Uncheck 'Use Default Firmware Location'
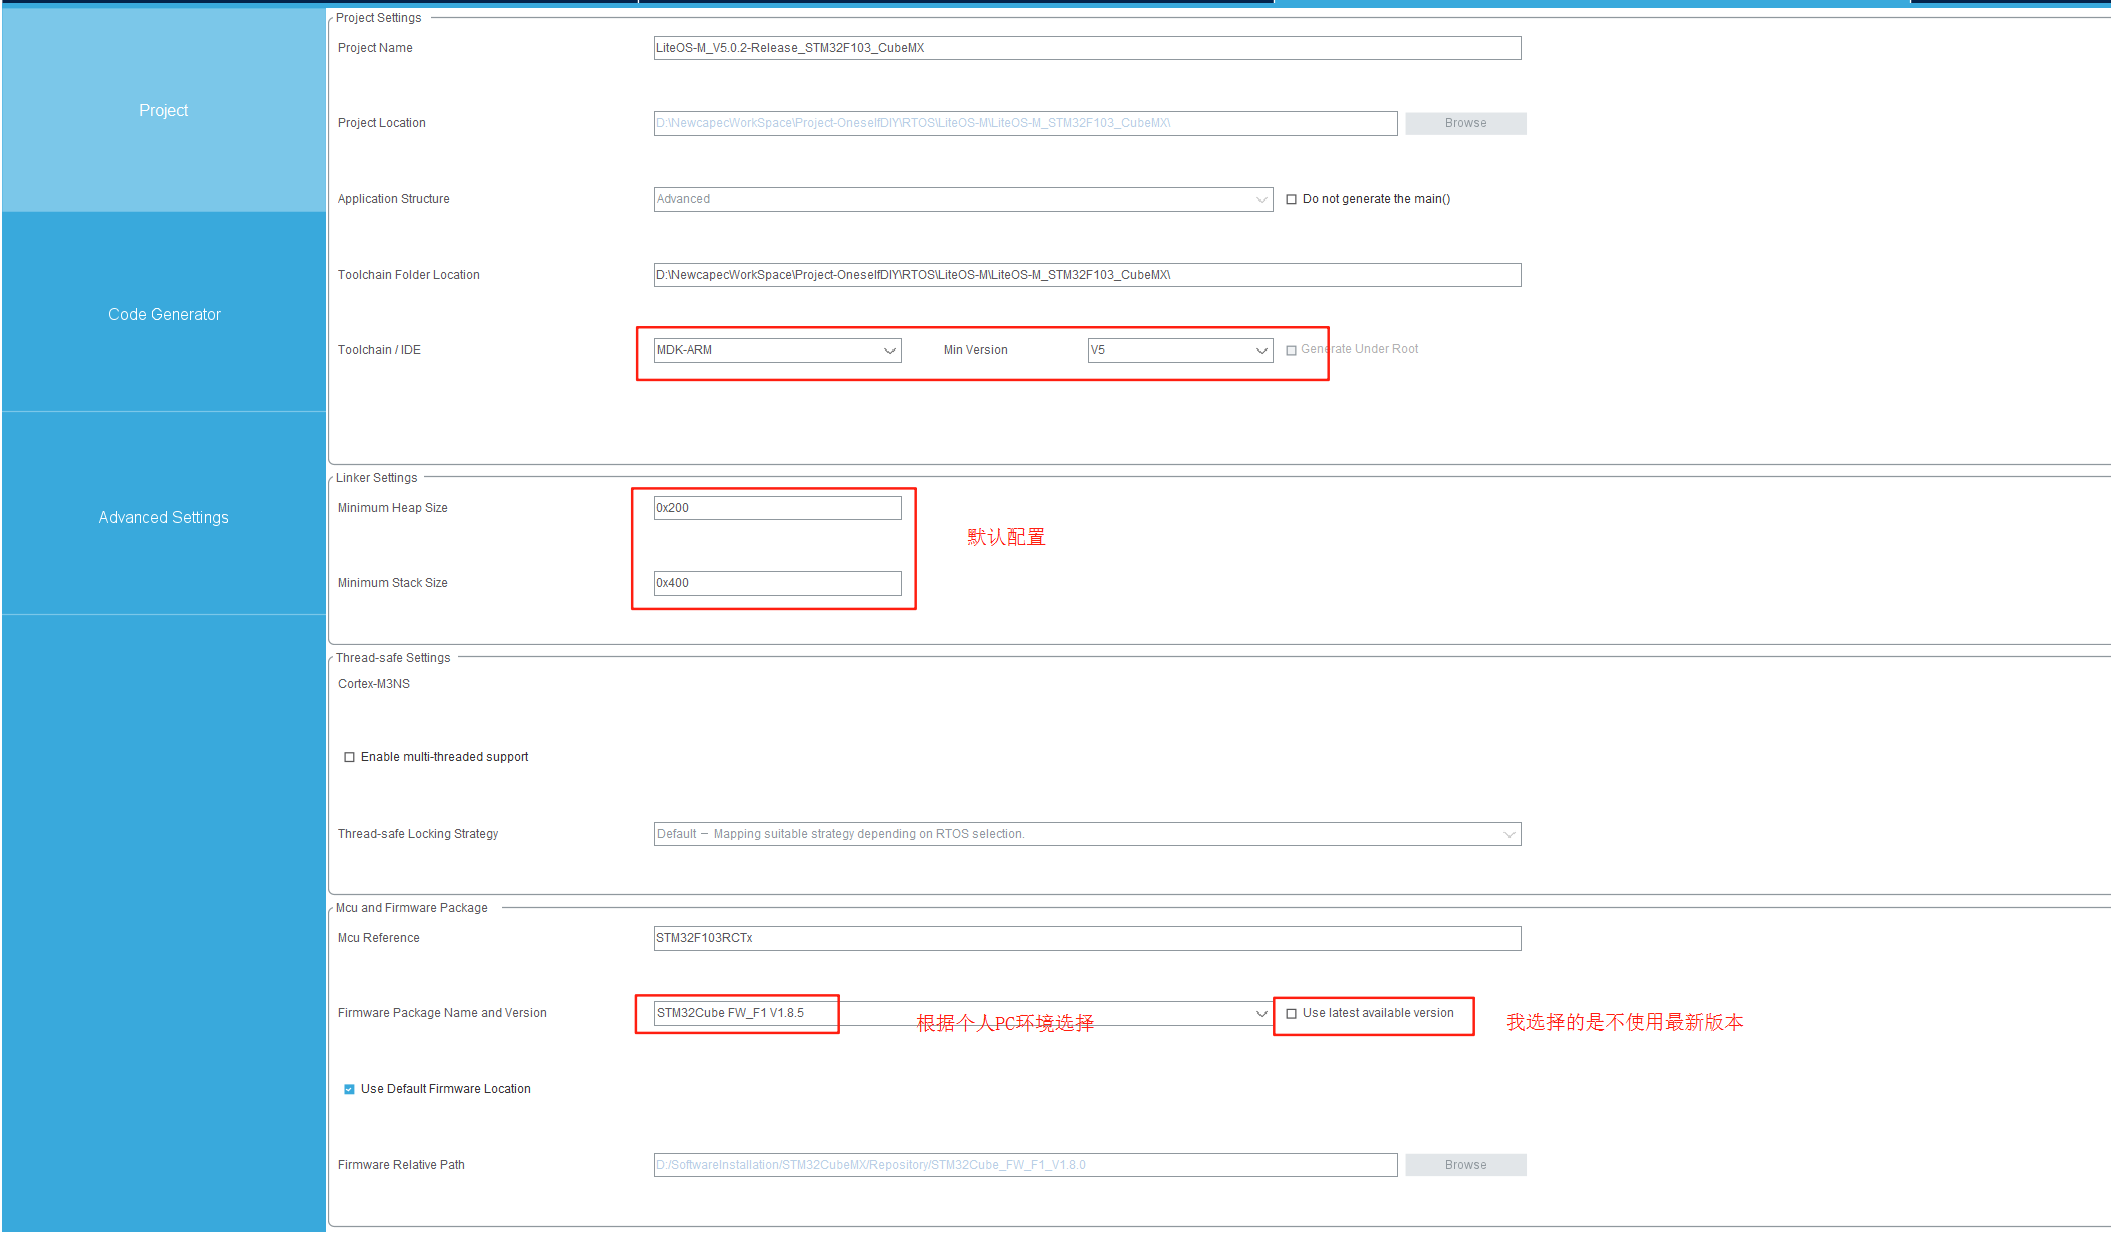Screen dimensions: 2111x1233 pos(349,1089)
